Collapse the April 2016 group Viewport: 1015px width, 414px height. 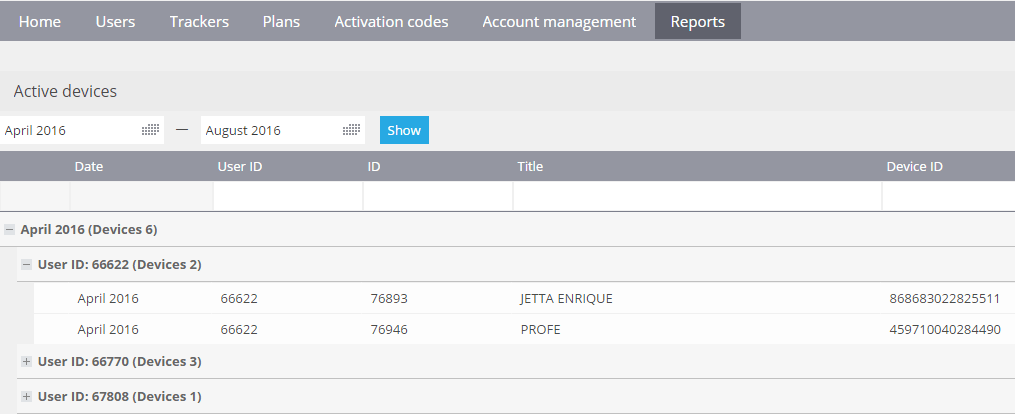coord(9,230)
